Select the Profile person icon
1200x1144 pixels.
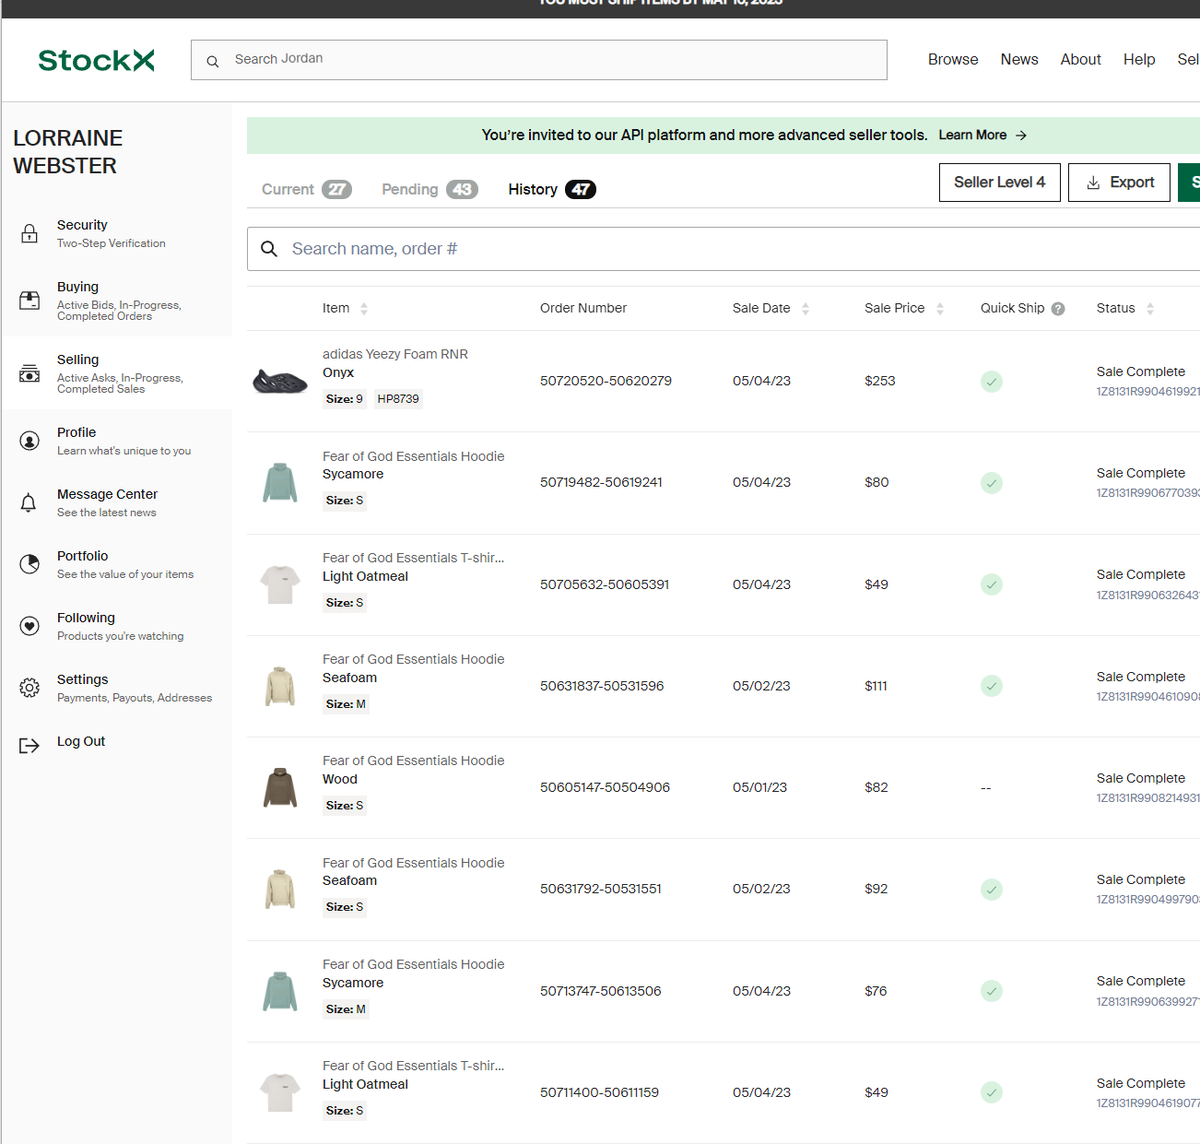[30, 440]
